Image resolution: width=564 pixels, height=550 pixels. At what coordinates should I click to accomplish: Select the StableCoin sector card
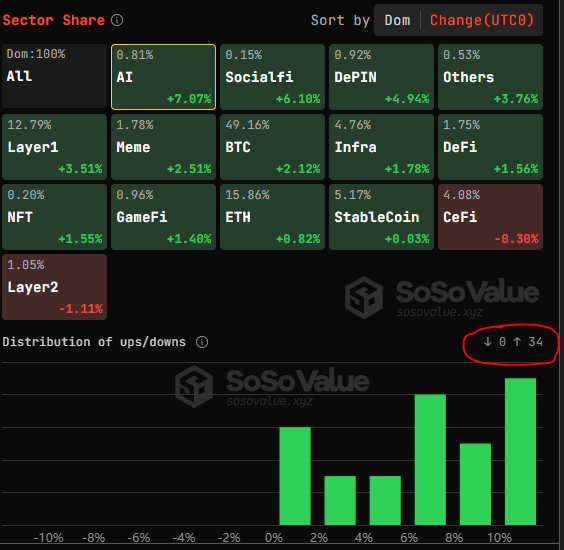pyautogui.click(x=381, y=217)
